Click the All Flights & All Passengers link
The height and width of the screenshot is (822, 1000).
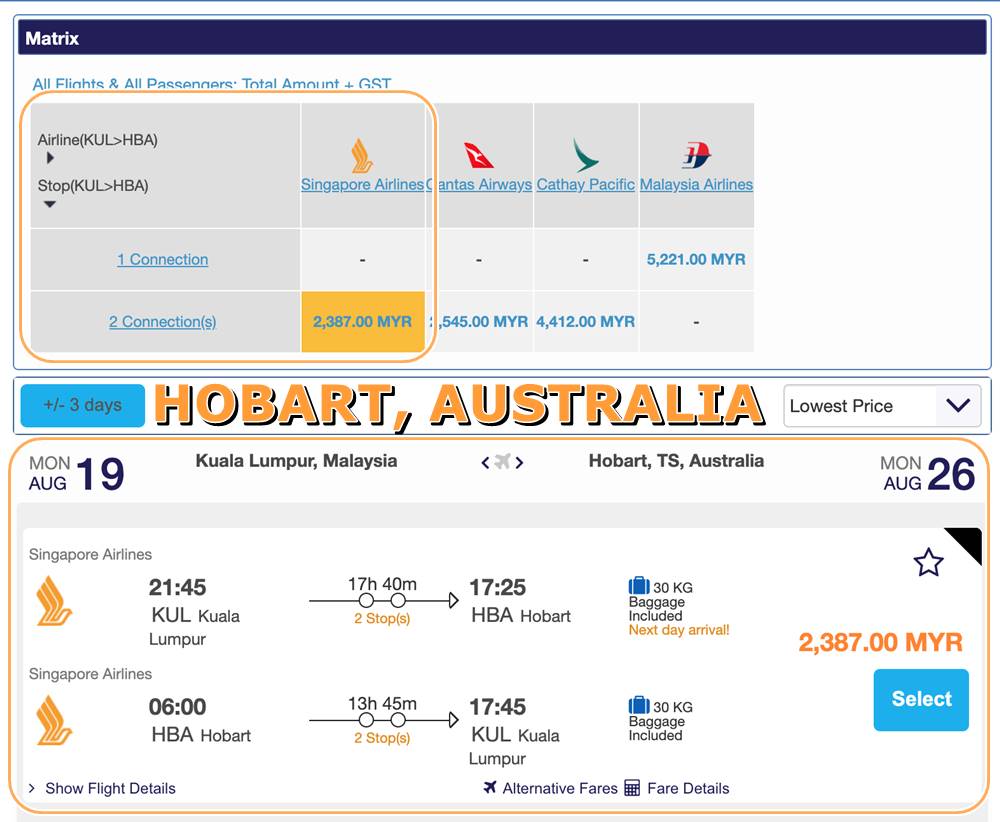[212, 84]
